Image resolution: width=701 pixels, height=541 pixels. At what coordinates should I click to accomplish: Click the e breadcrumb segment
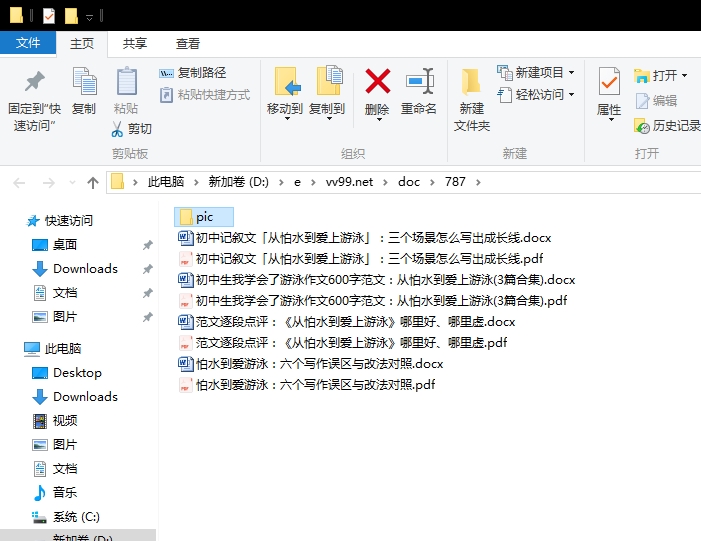pos(297,182)
